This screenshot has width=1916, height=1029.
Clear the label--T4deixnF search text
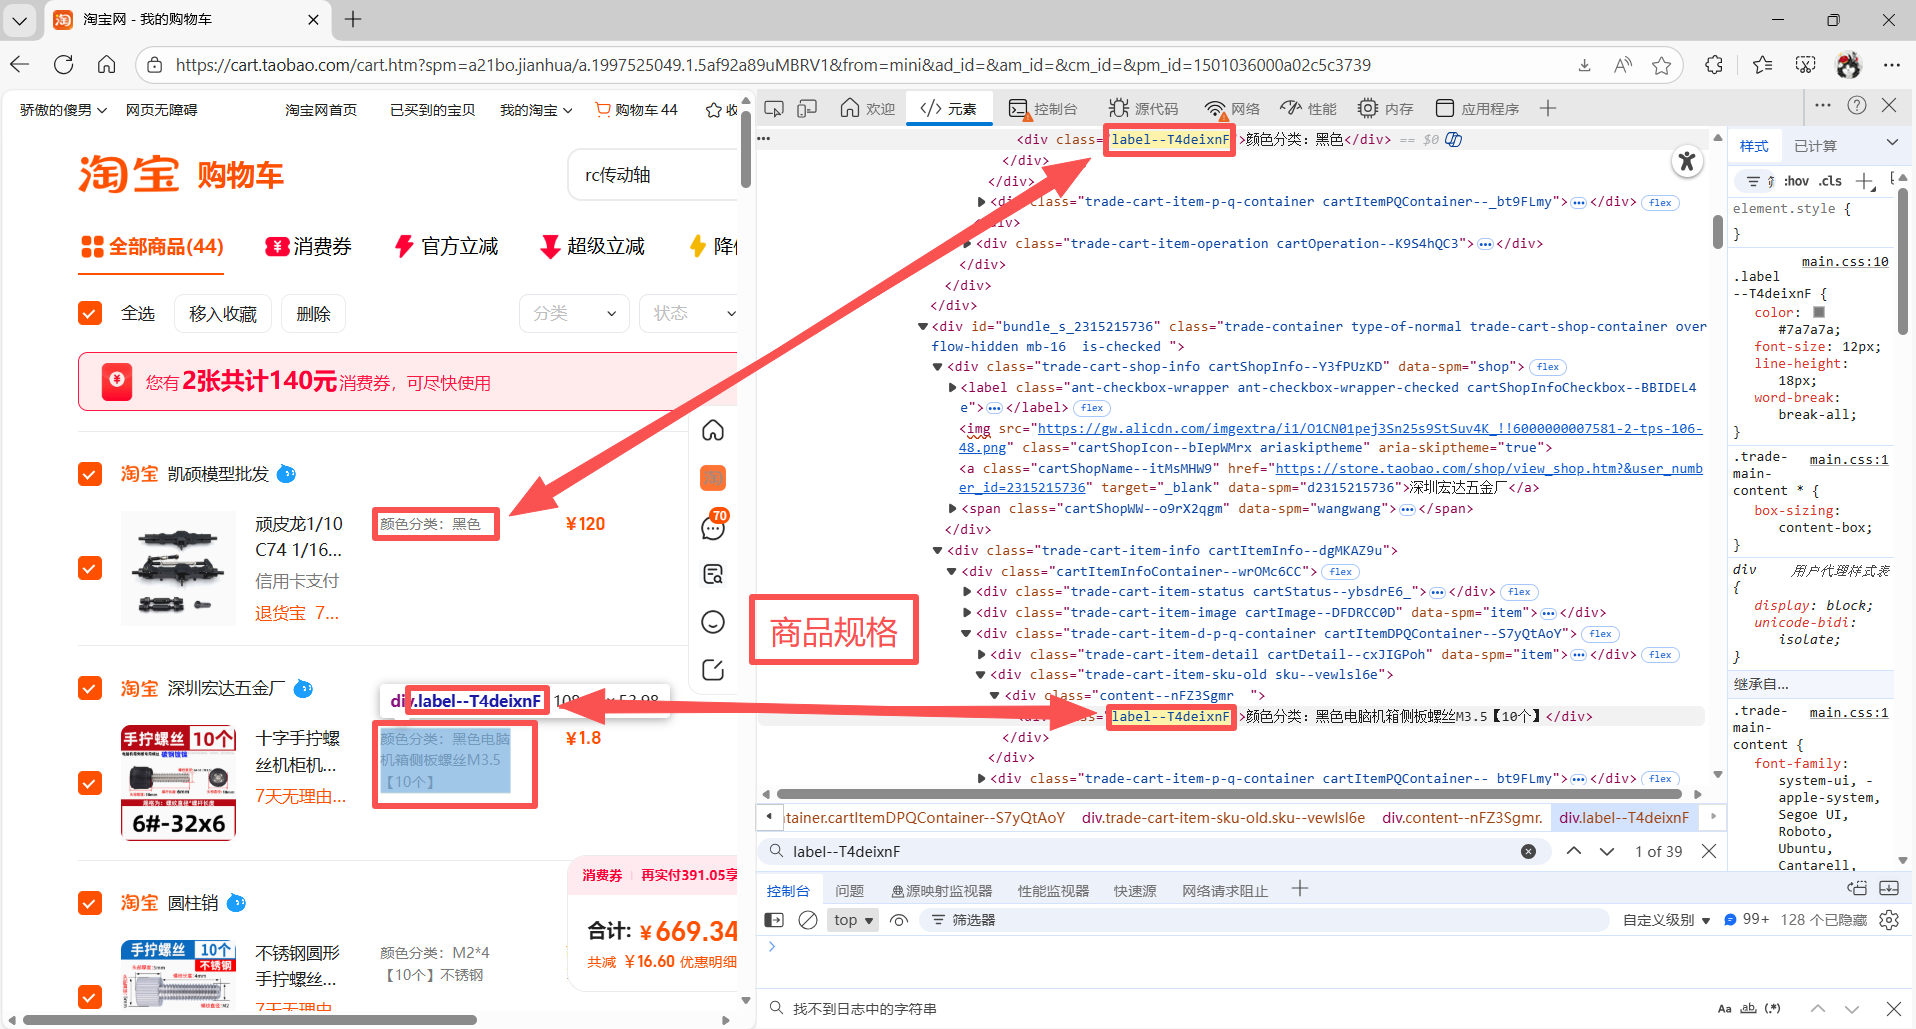(x=1528, y=851)
